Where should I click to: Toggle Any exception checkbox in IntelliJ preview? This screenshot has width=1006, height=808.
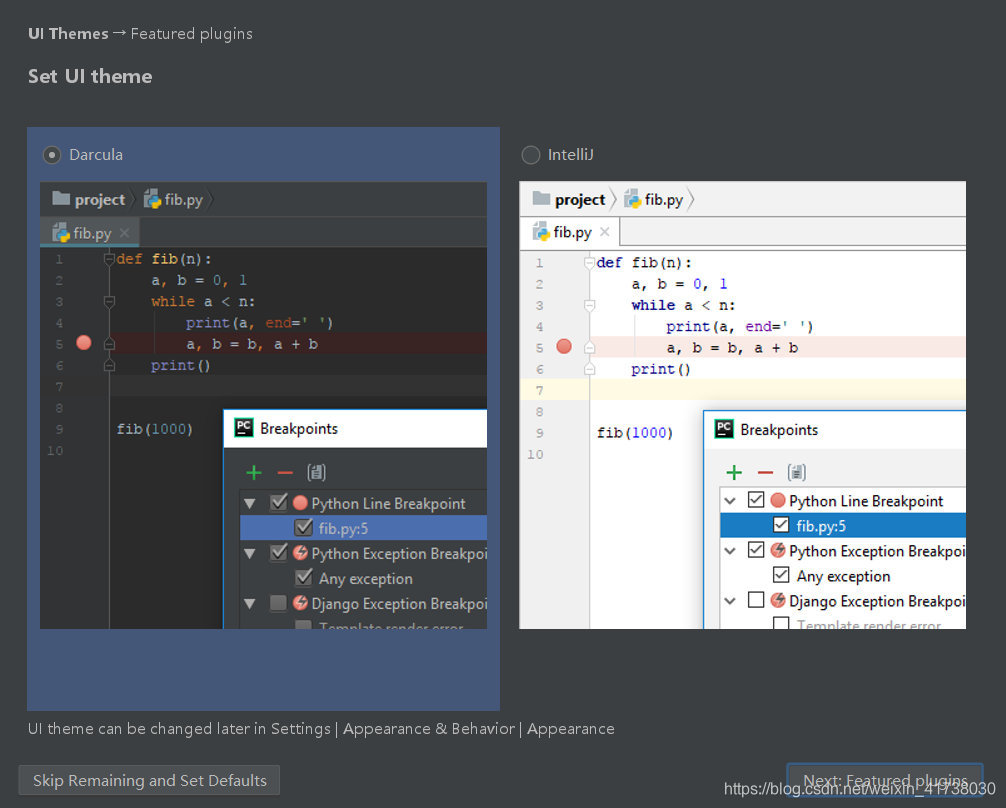781,575
